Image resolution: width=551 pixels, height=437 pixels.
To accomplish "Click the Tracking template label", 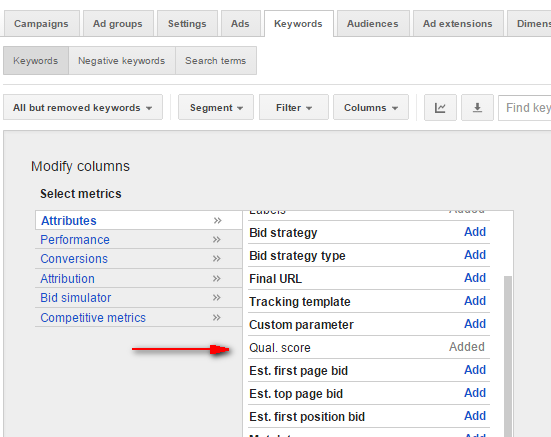I will [300, 302].
